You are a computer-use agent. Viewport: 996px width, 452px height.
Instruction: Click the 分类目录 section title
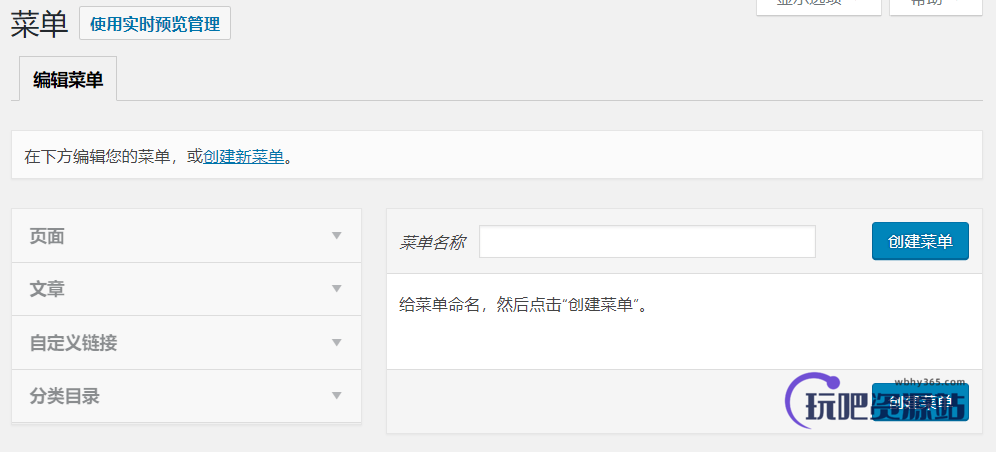(64, 397)
